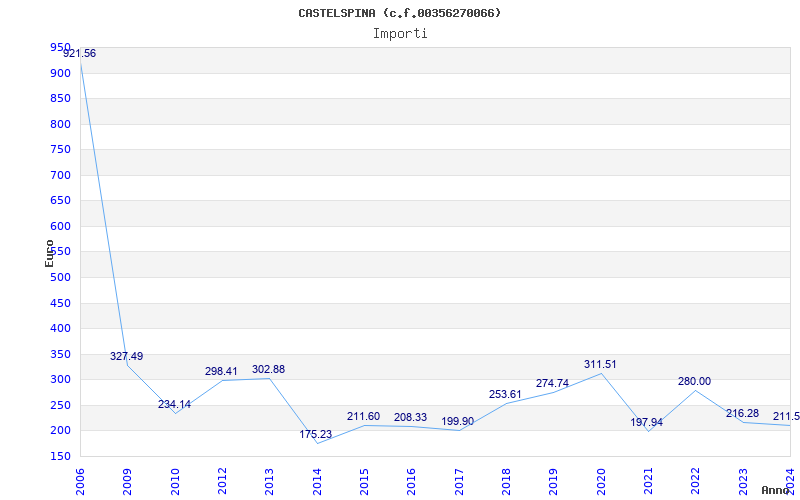Click the 450 y-axis tick label
The width and height of the screenshot is (800, 500).
[60, 304]
